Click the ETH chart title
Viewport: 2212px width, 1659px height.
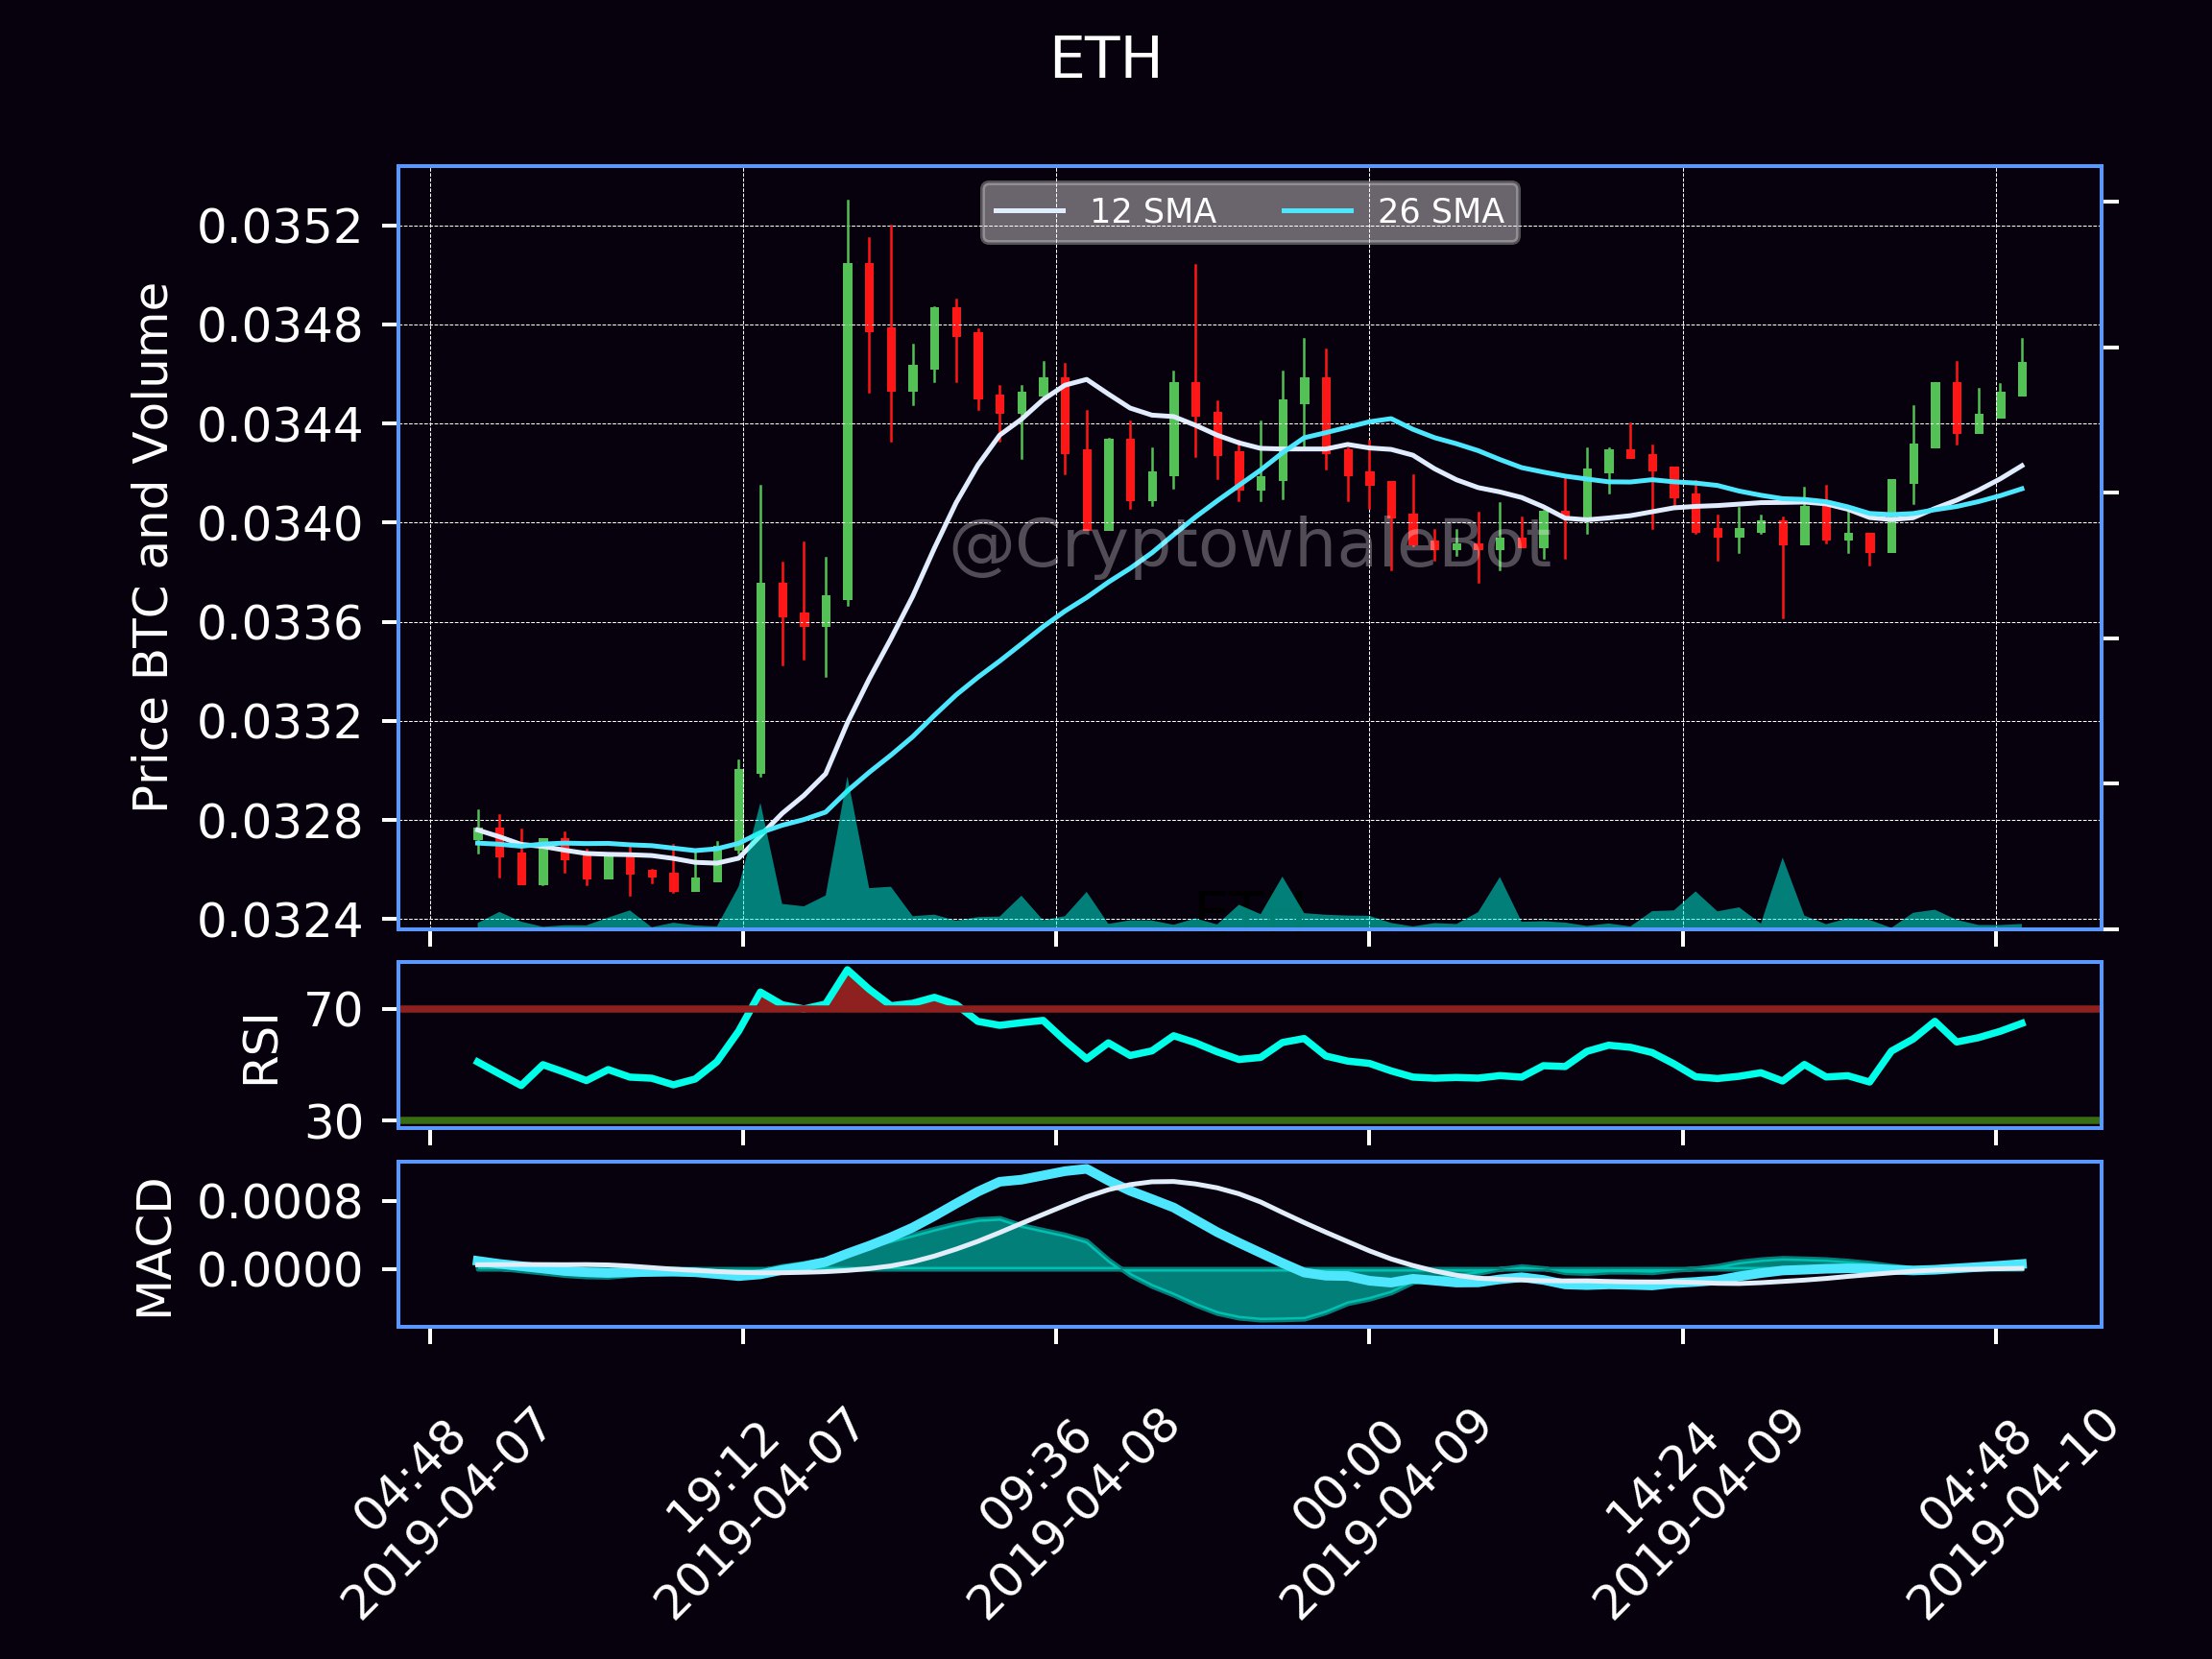click(x=1105, y=59)
